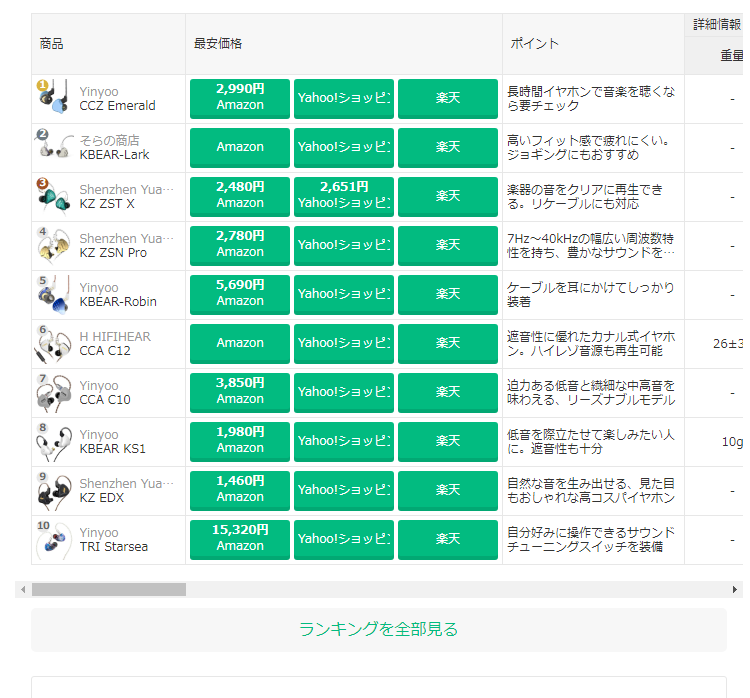Open Amazon 15,320円 for TRI Starsea

[x=240, y=540]
